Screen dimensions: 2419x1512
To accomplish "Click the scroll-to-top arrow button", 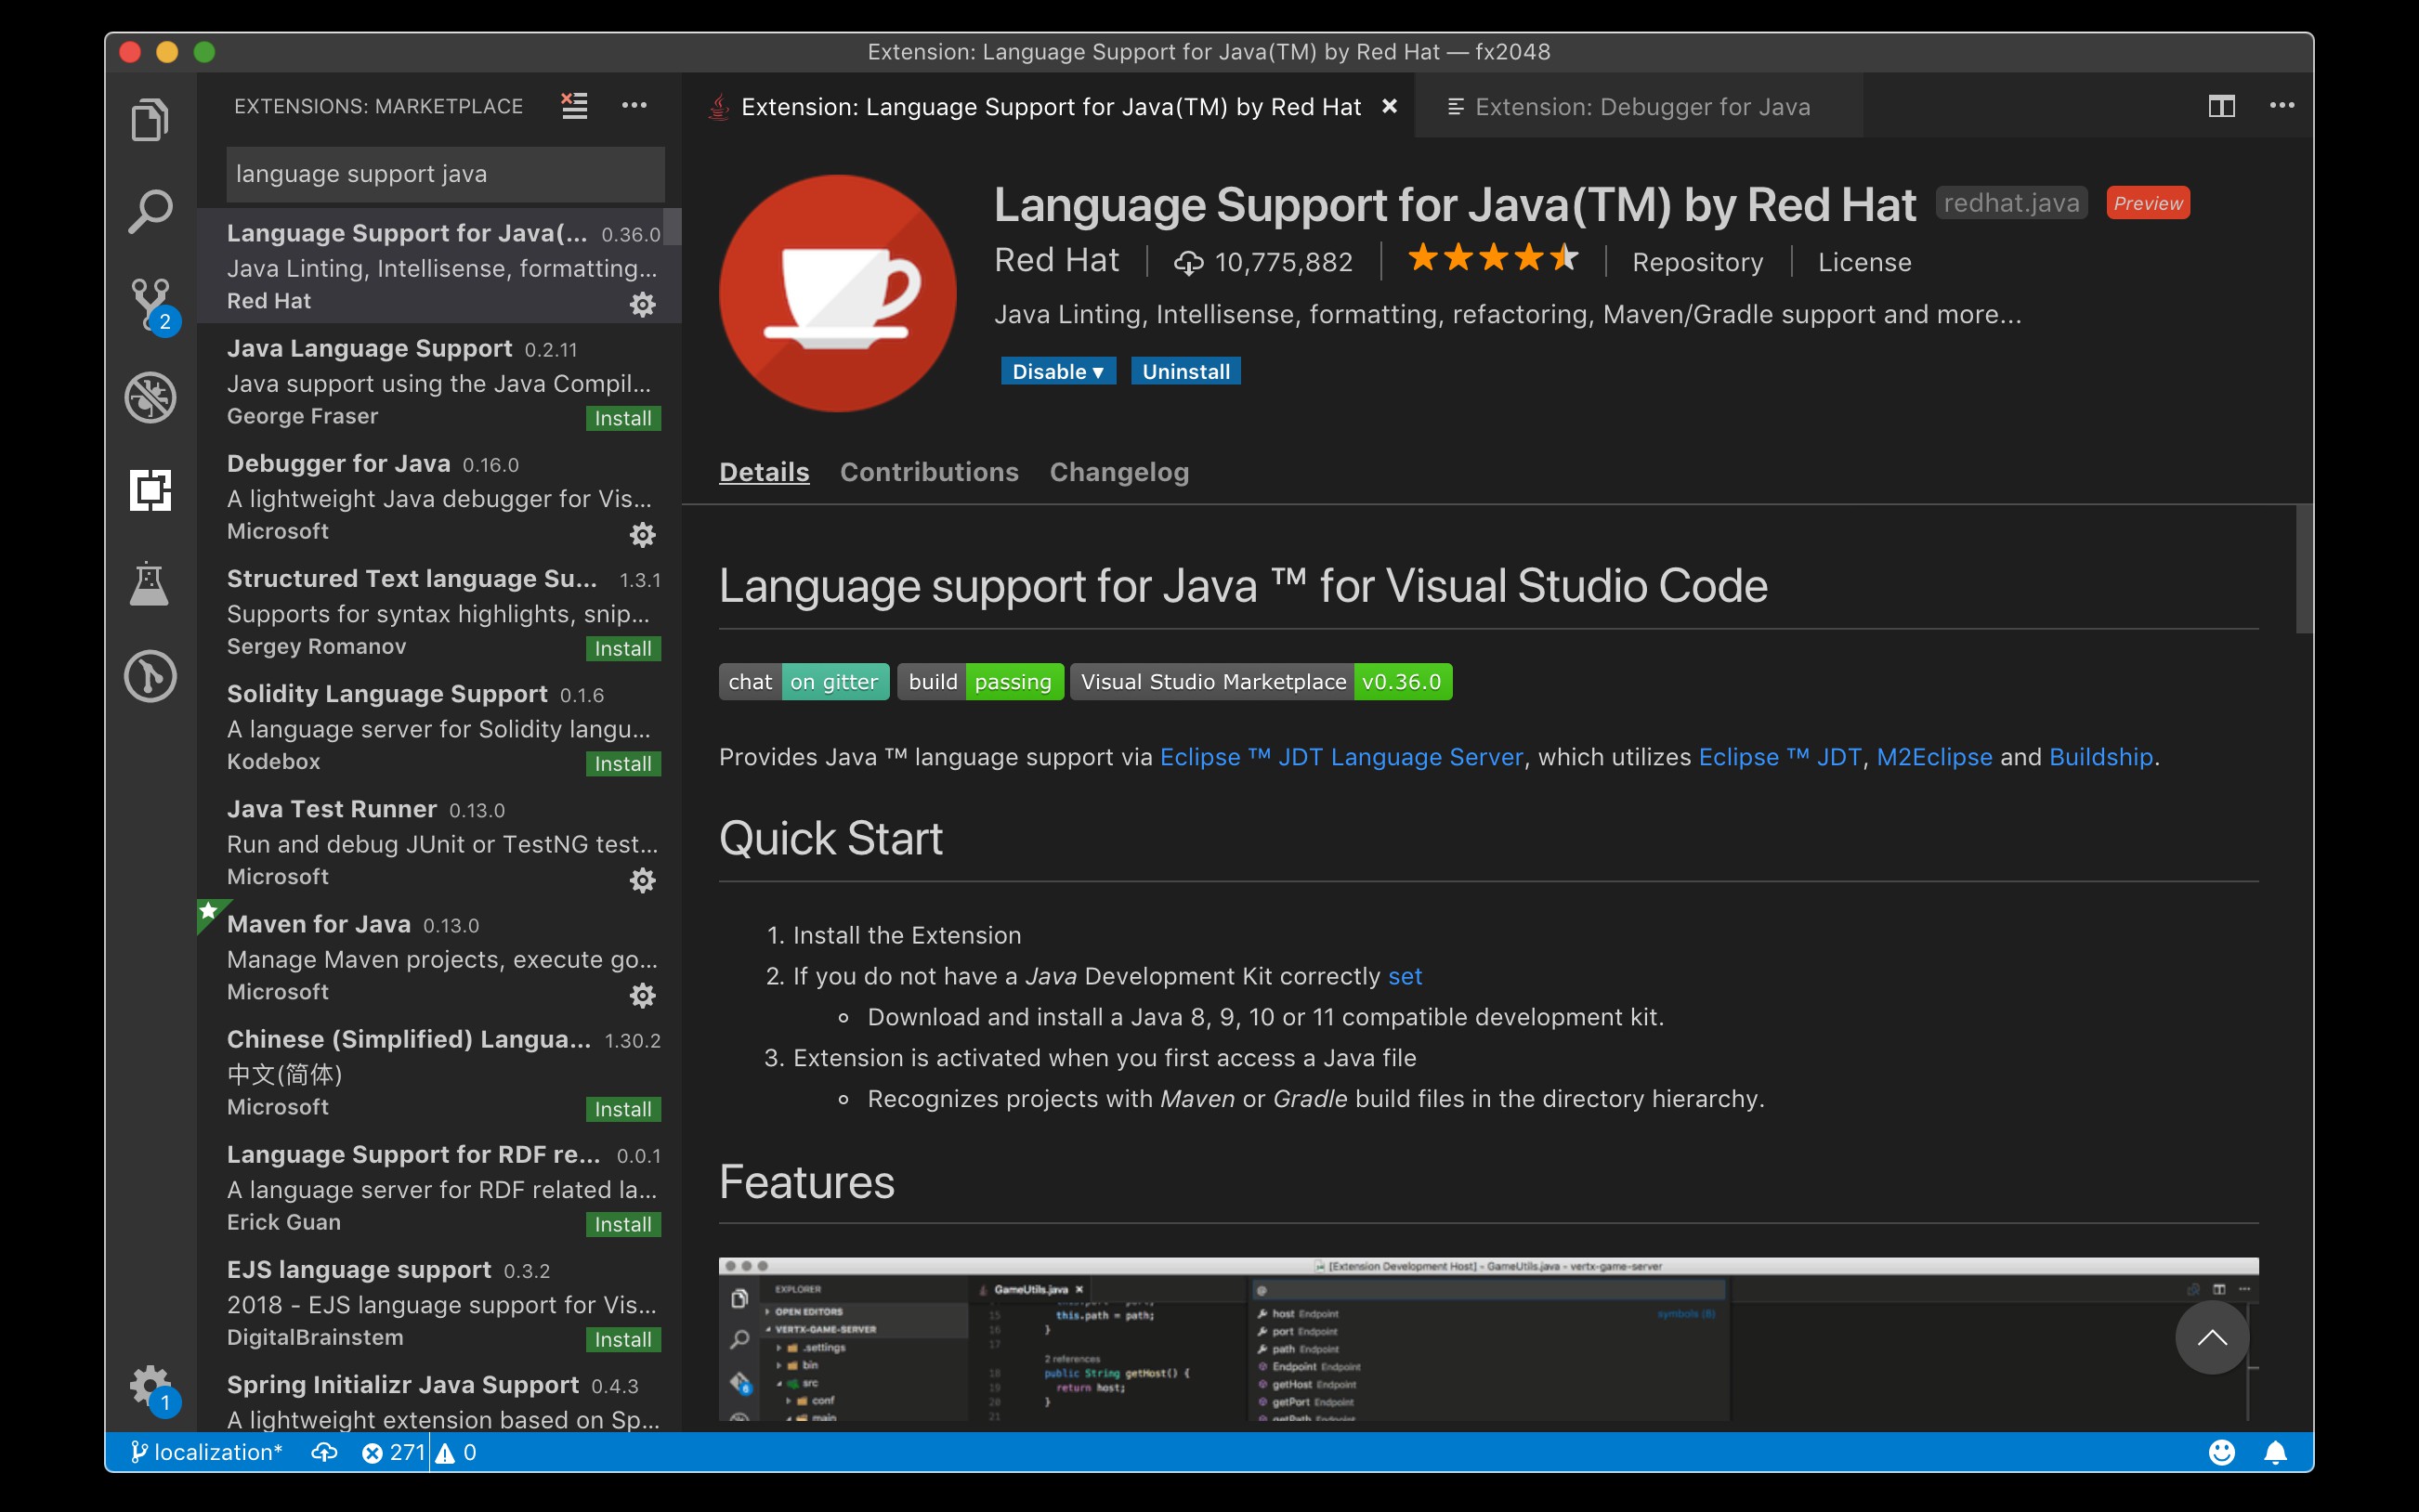I will coord(2211,1338).
